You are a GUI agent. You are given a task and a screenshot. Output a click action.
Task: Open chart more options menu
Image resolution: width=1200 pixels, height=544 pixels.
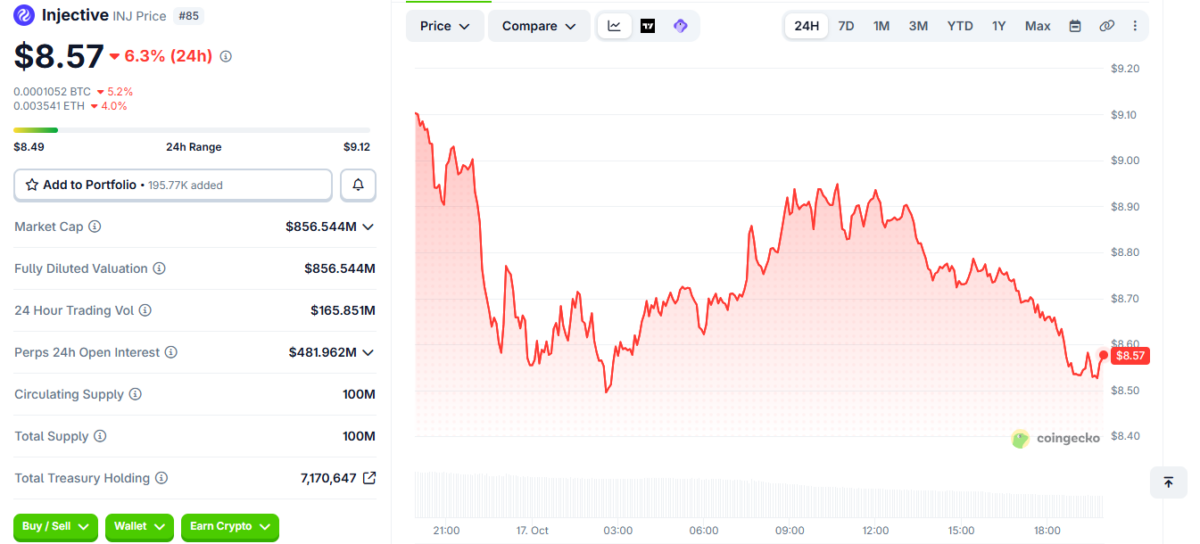click(x=1135, y=26)
